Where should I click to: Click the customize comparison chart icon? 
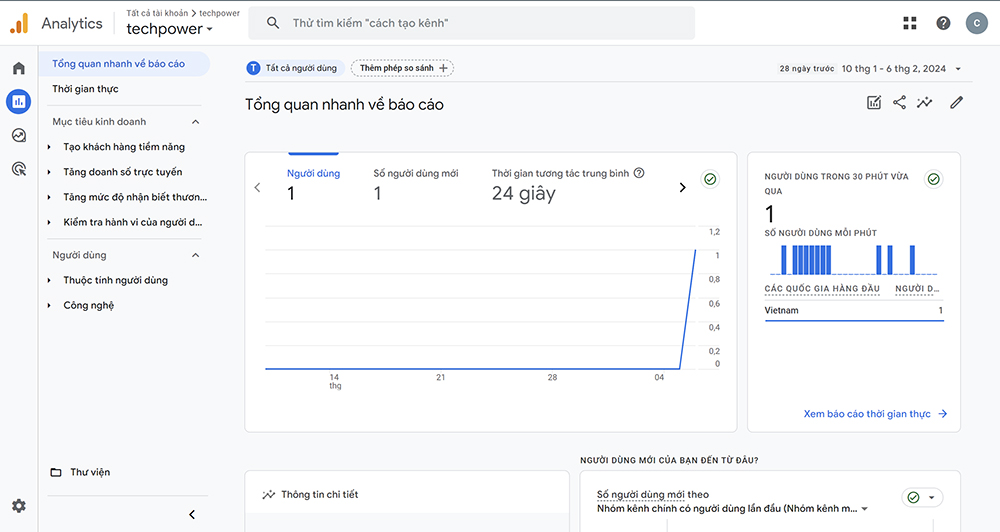point(873,102)
